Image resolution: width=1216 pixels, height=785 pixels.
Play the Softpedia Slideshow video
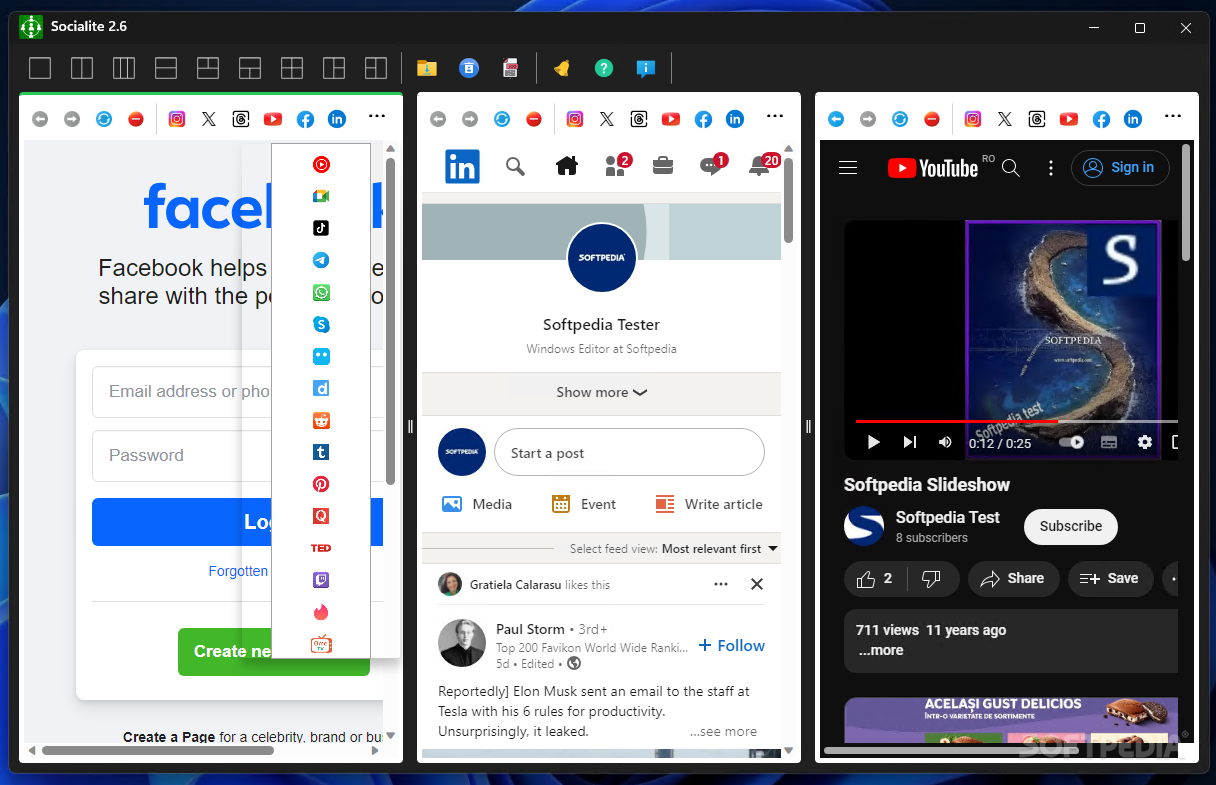(x=873, y=442)
